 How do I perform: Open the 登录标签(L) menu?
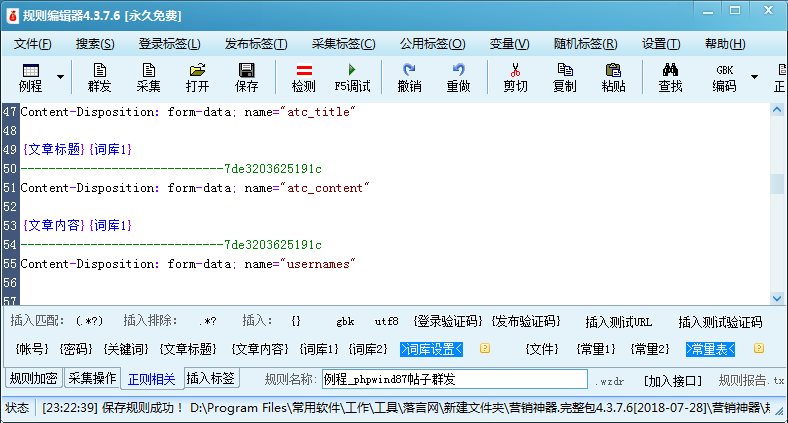(x=169, y=44)
